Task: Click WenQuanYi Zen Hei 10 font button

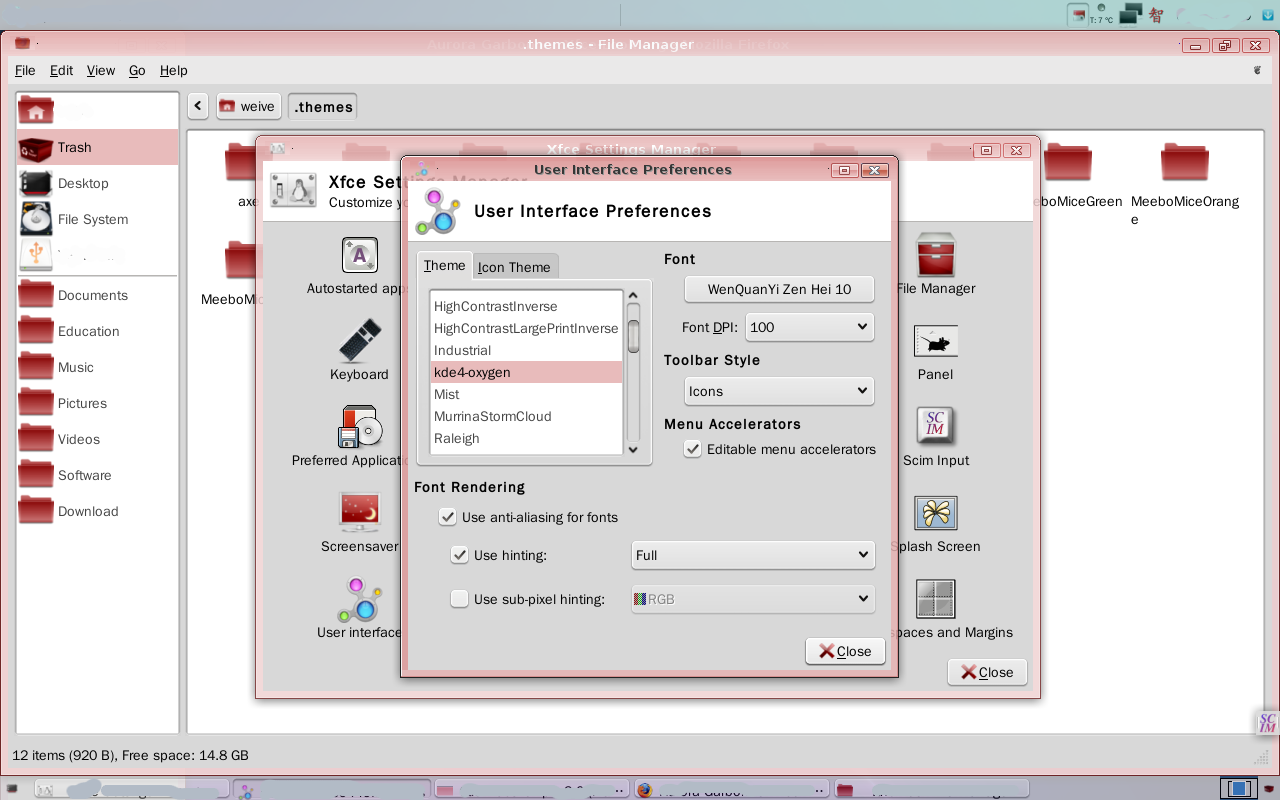Action: [x=779, y=289]
